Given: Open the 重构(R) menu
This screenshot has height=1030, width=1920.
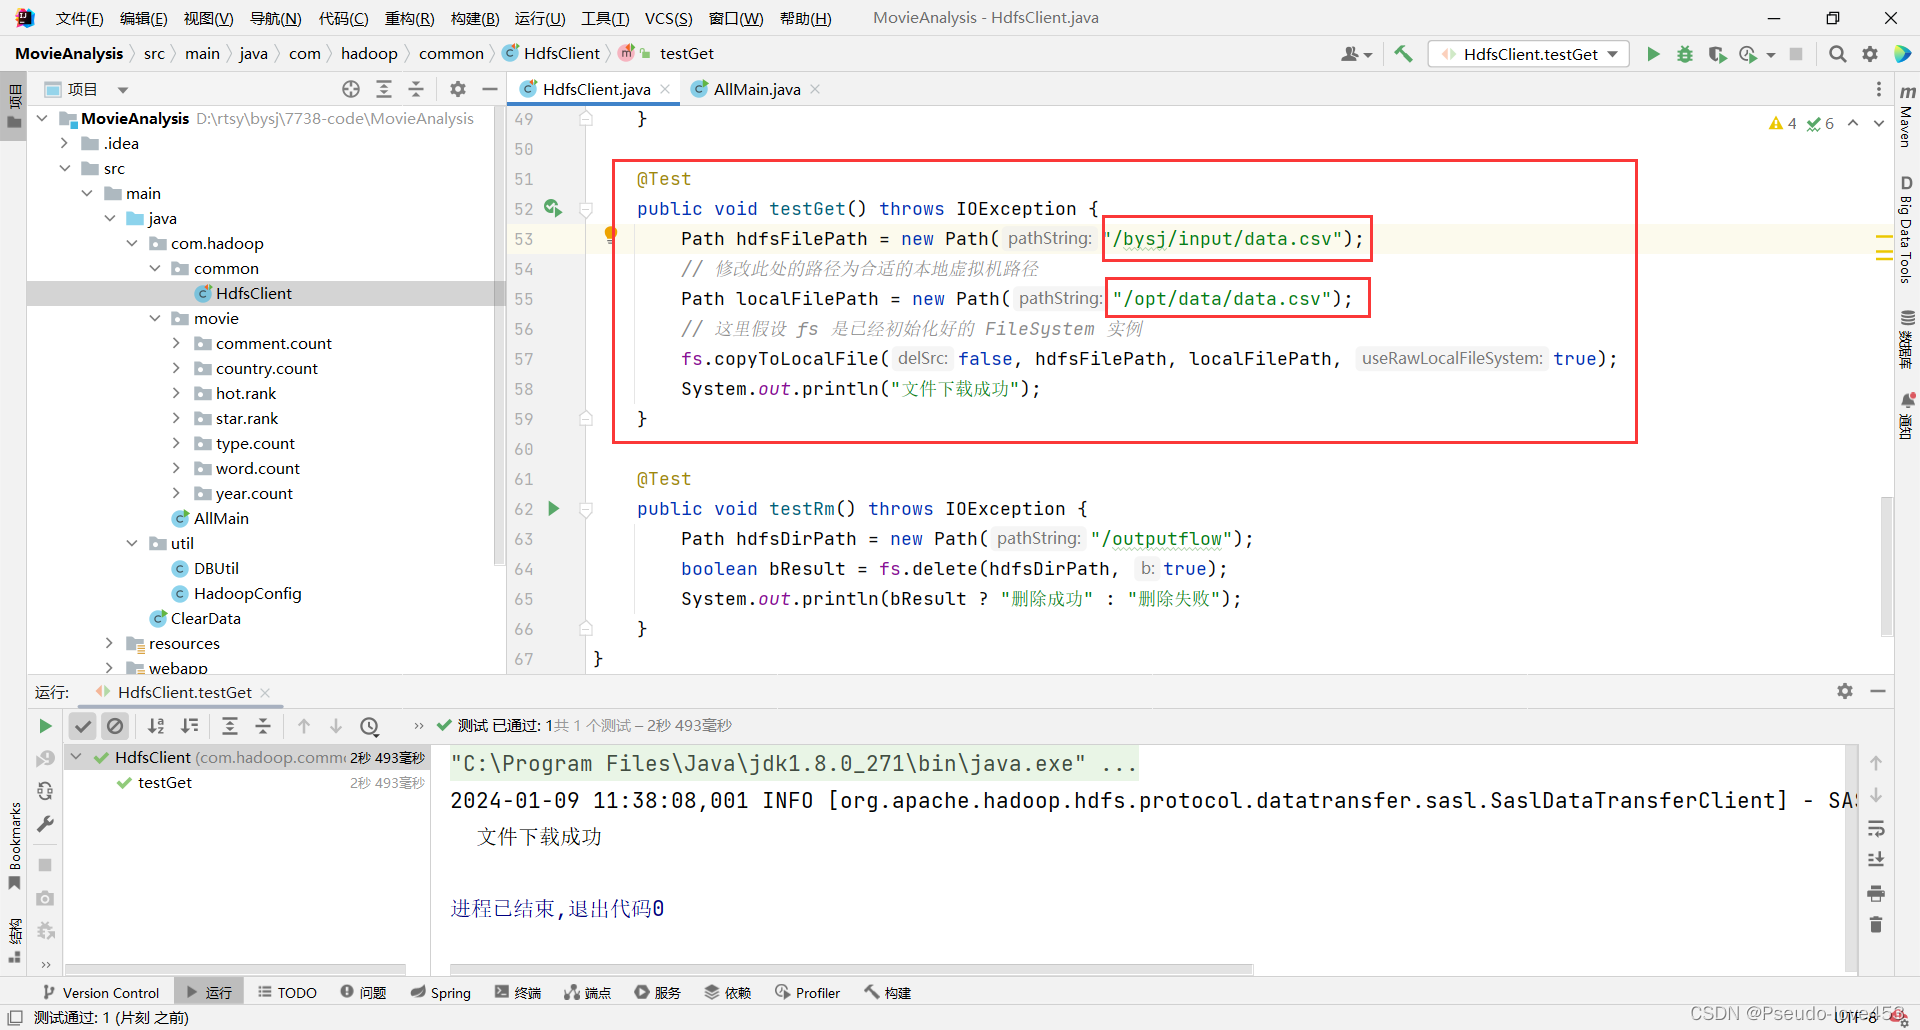Looking at the screenshot, I should coord(409,18).
